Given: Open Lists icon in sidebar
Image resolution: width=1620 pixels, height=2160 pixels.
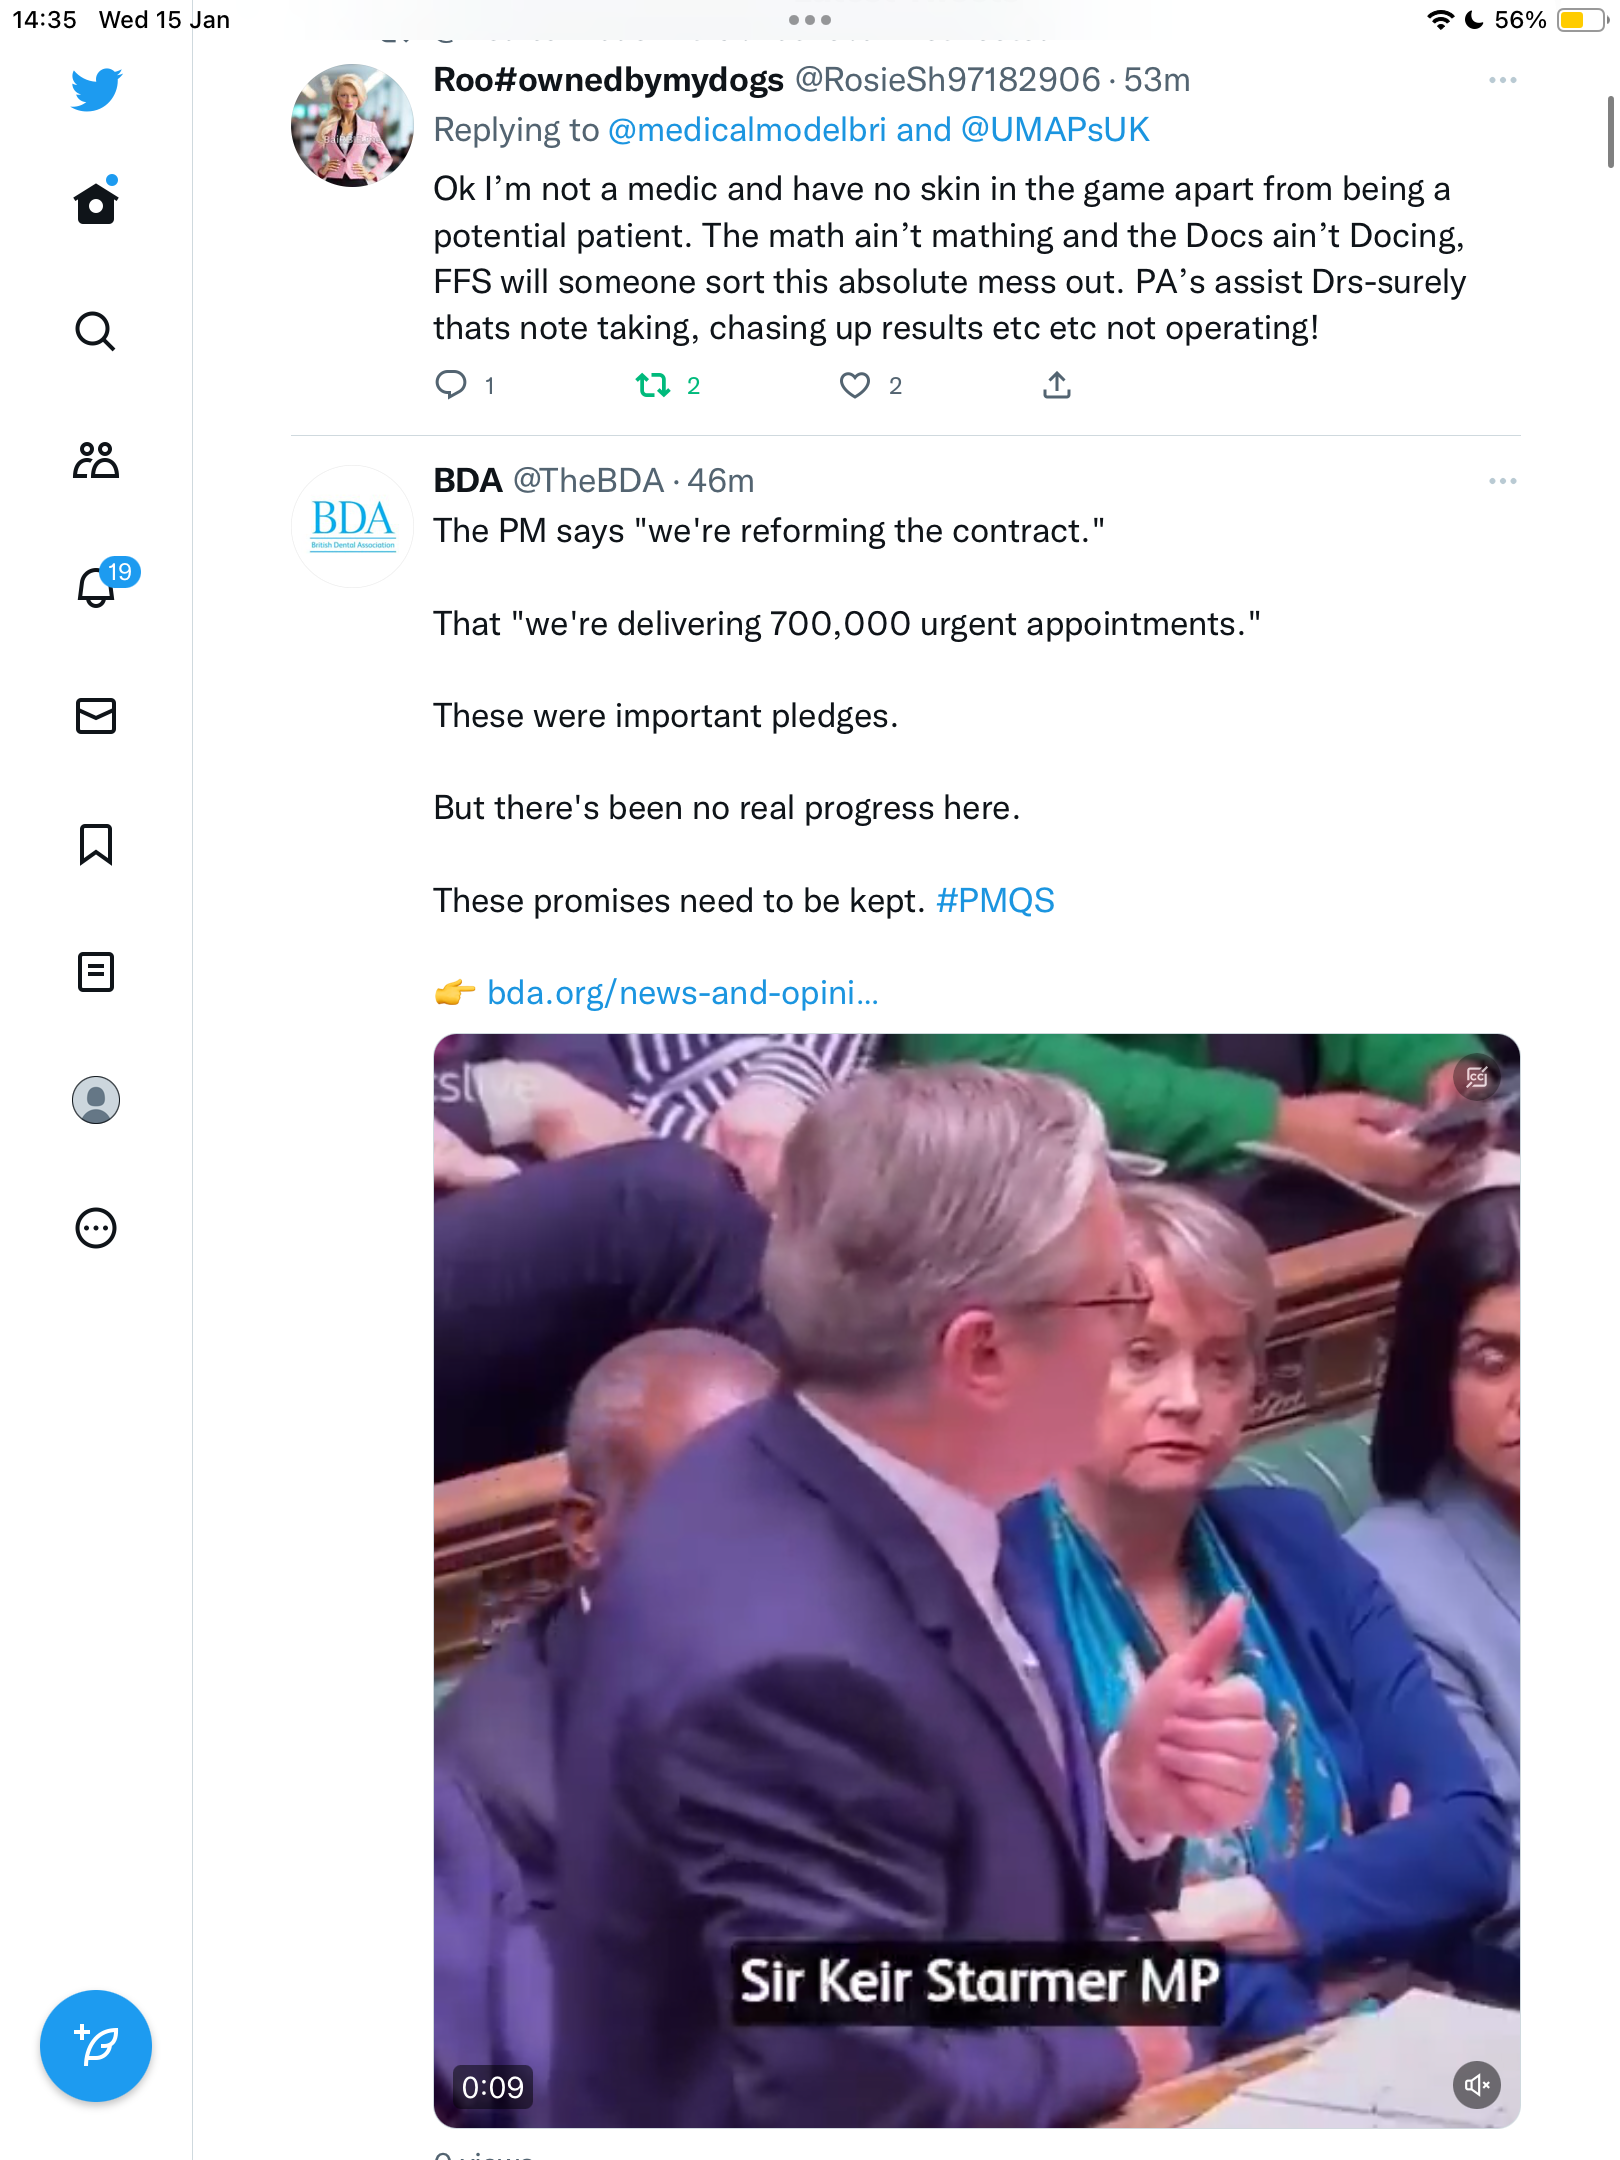Looking at the screenshot, I should [x=96, y=972].
